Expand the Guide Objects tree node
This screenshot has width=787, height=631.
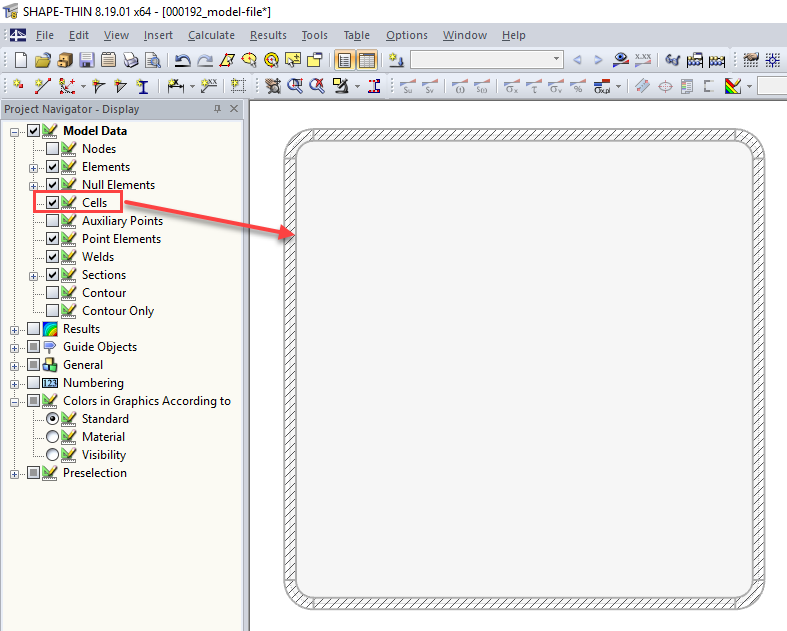pos(15,348)
